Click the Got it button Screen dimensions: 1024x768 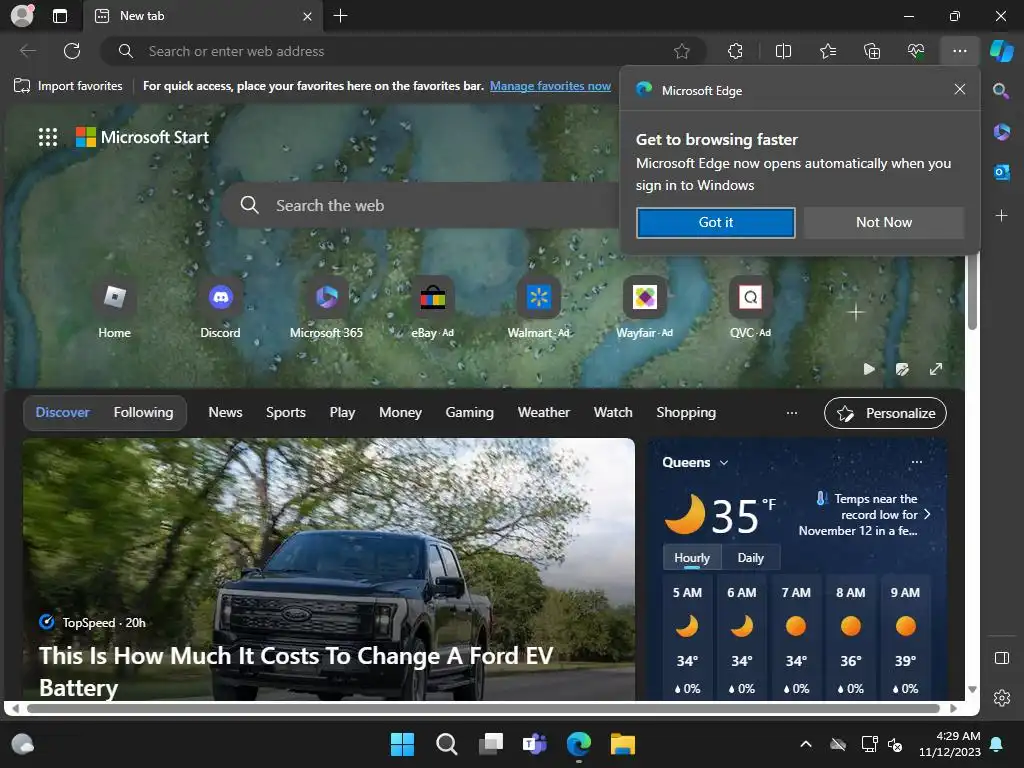point(716,223)
